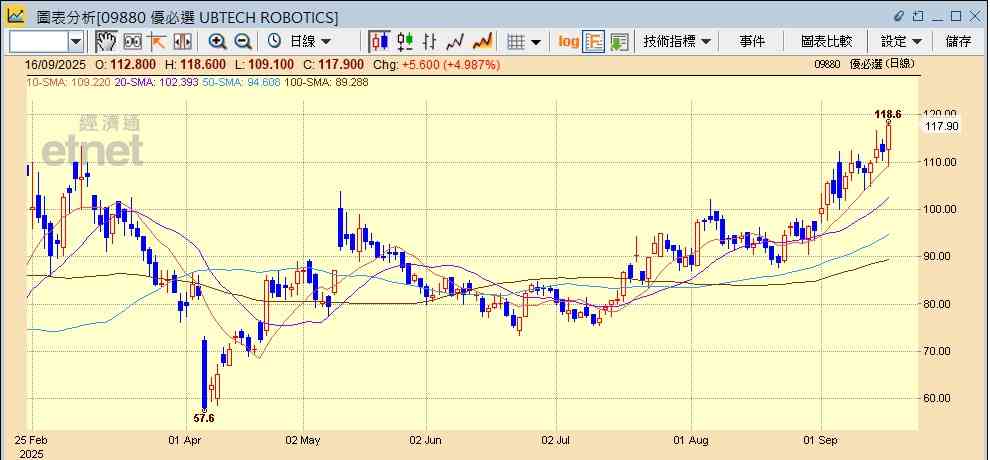990x460 pixels.
Task: Click the paperclip link icon in title bar
Action: [x=900, y=16]
